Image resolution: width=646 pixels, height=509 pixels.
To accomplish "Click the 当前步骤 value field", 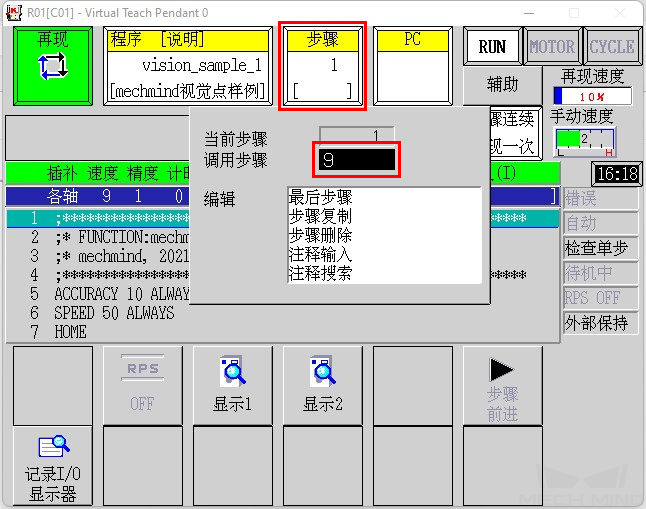I will (x=357, y=134).
